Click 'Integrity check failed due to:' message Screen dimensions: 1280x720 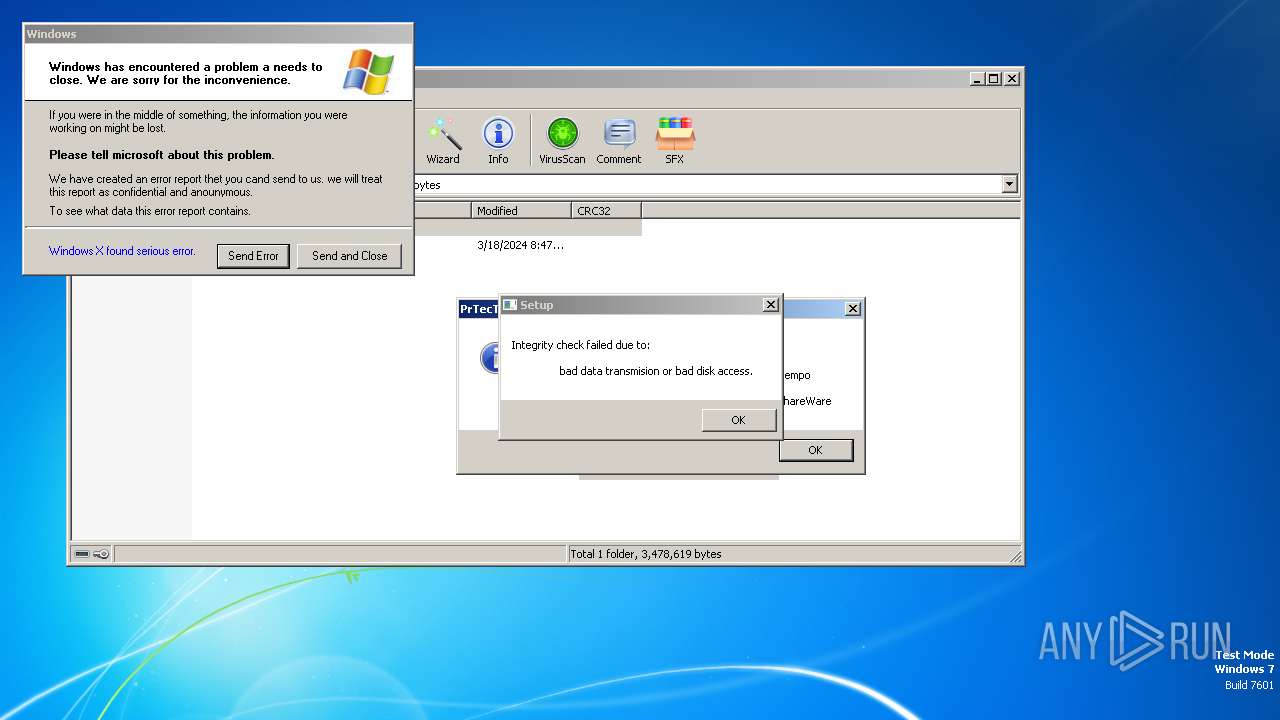580,345
